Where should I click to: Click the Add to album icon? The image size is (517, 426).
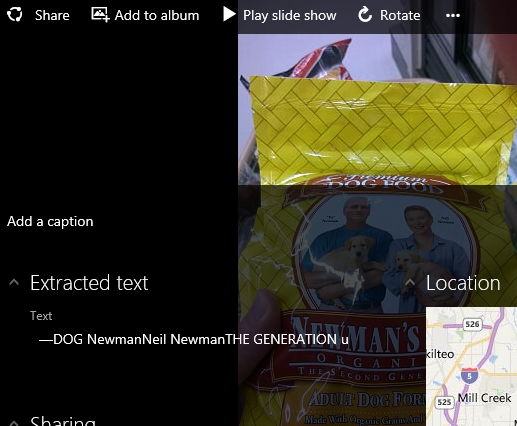(x=100, y=15)
